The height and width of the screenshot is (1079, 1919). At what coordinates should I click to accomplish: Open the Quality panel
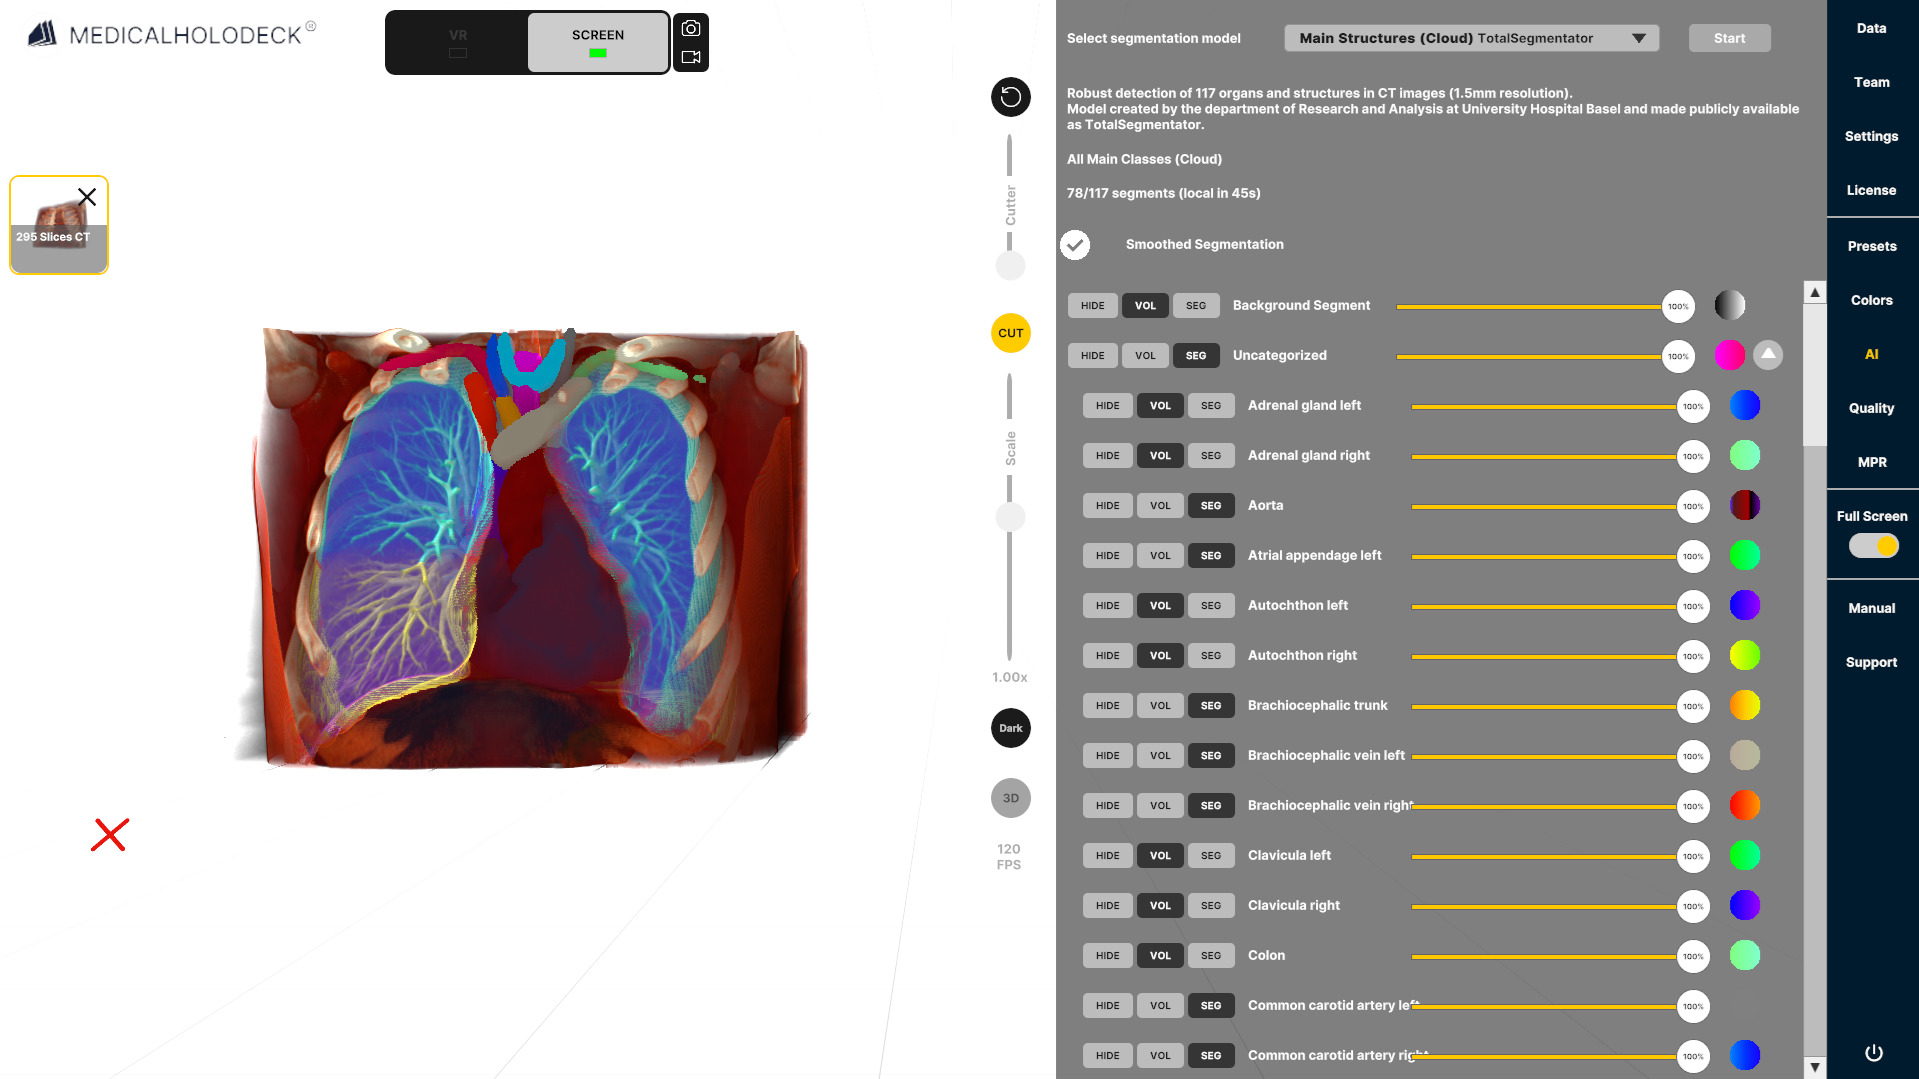(1872, 408)
